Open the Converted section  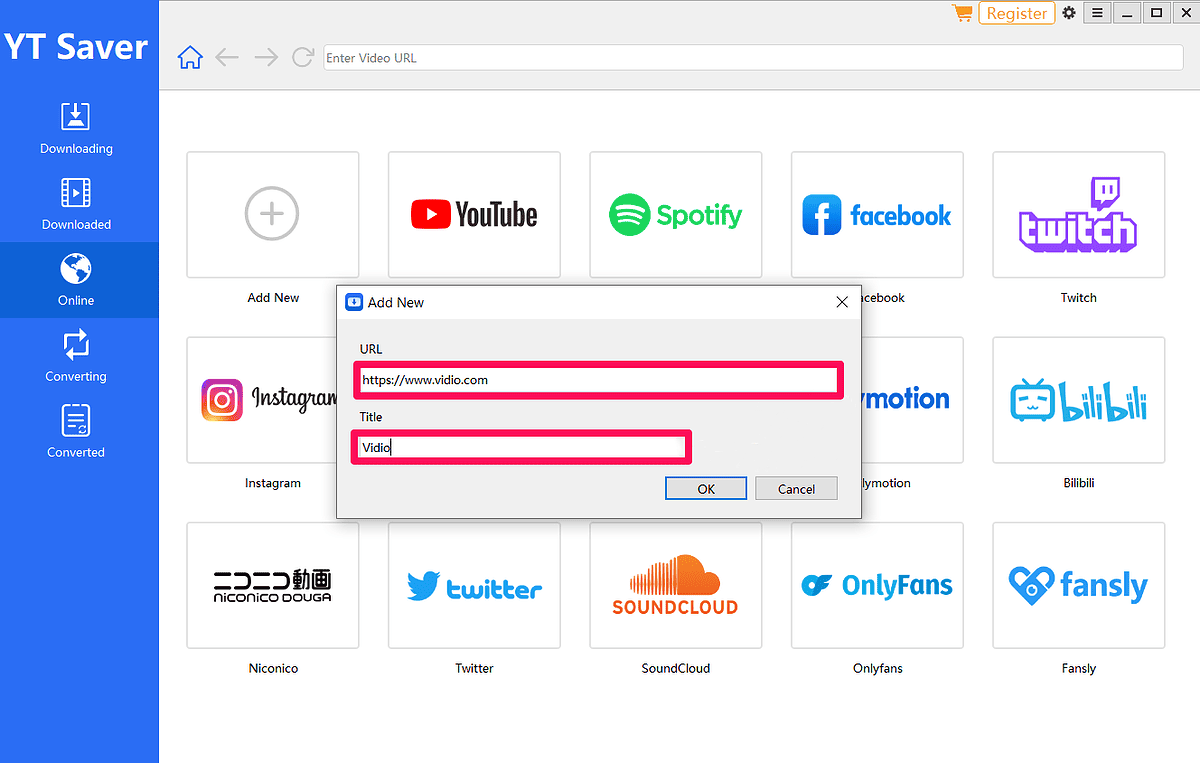pos(76,430)
